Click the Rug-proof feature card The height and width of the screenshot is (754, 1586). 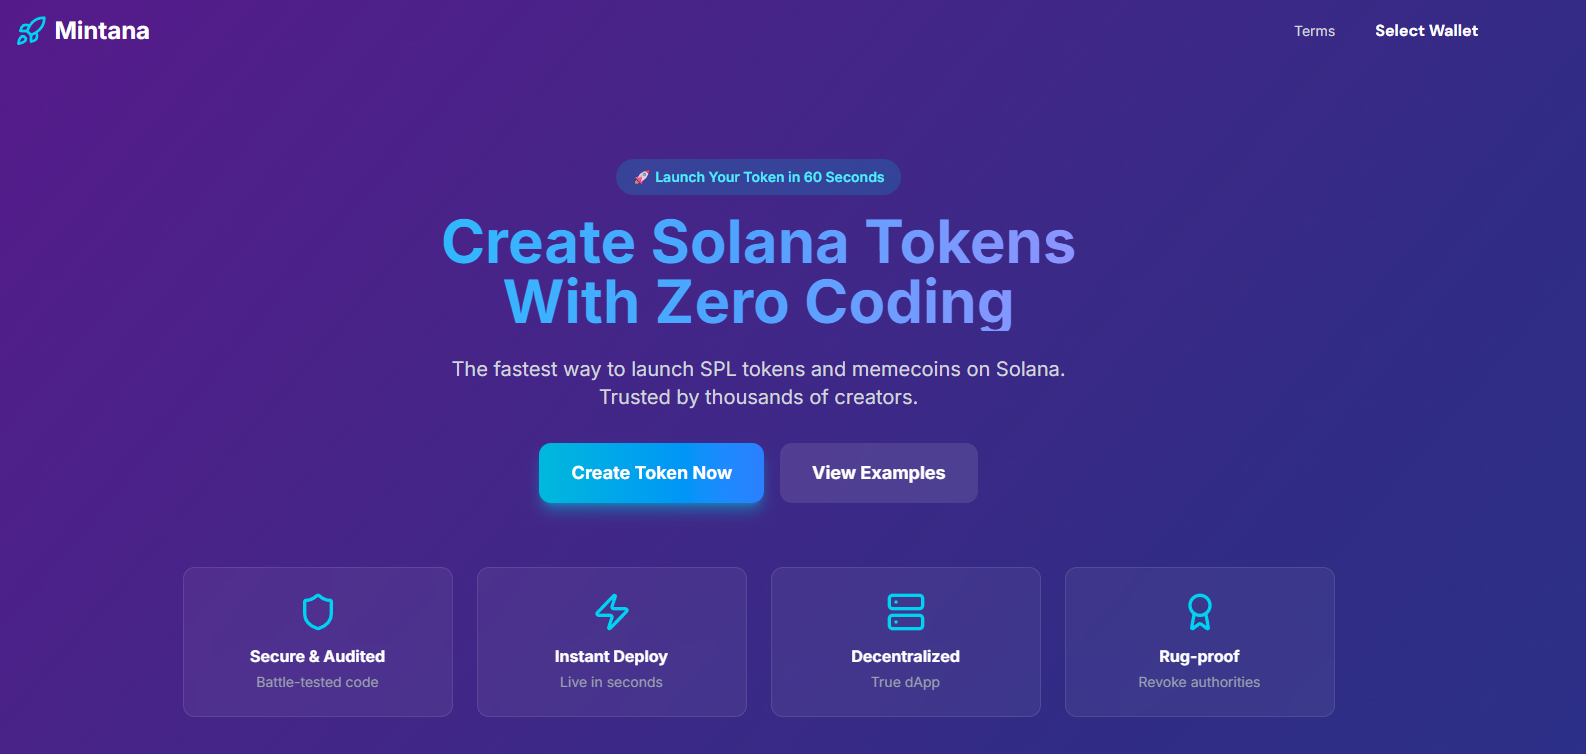[x=1199, y=642]
